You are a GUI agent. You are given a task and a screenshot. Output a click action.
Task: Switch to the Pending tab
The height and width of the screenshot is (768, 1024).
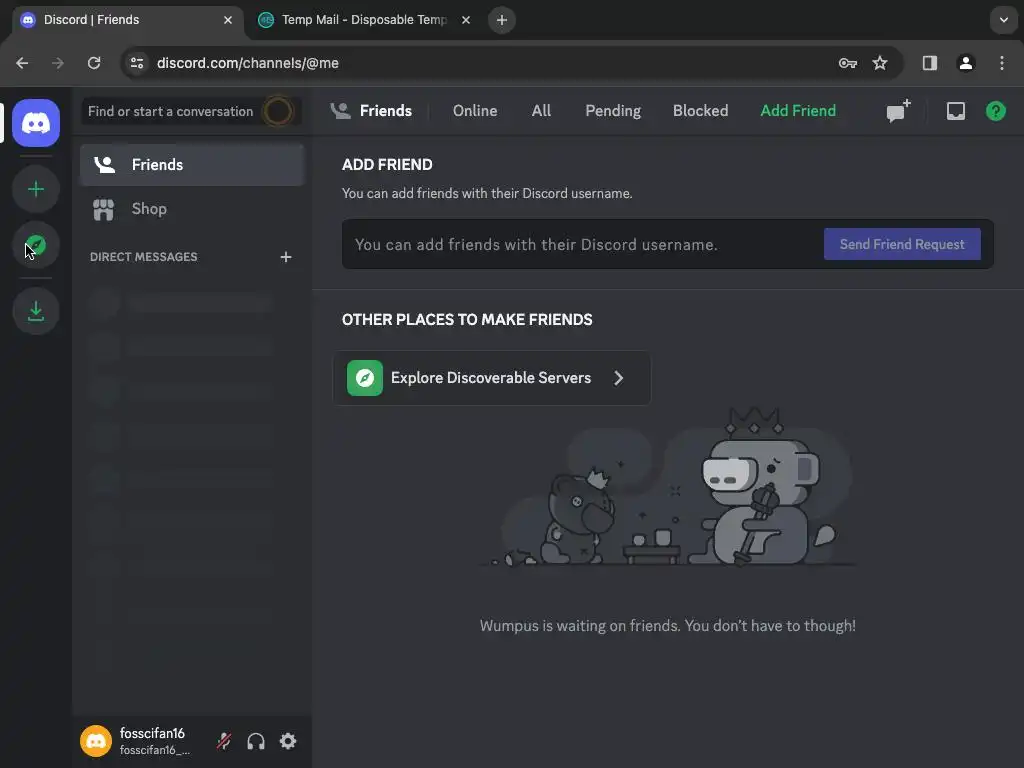click(x=613, y=111)
